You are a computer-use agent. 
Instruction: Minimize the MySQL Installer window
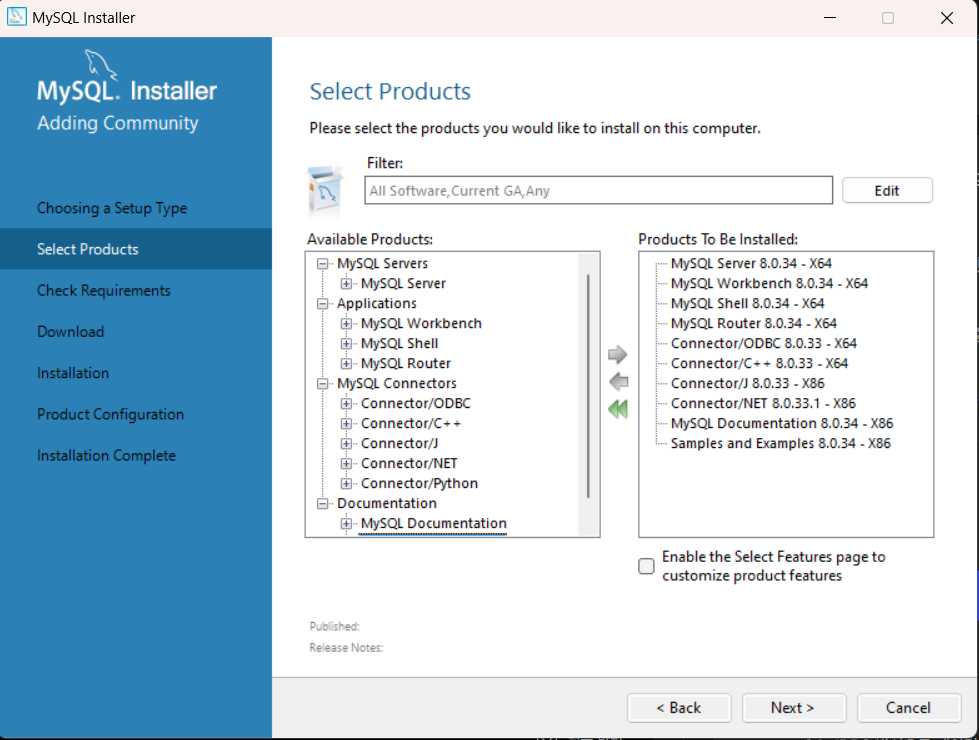click(830, 18)
